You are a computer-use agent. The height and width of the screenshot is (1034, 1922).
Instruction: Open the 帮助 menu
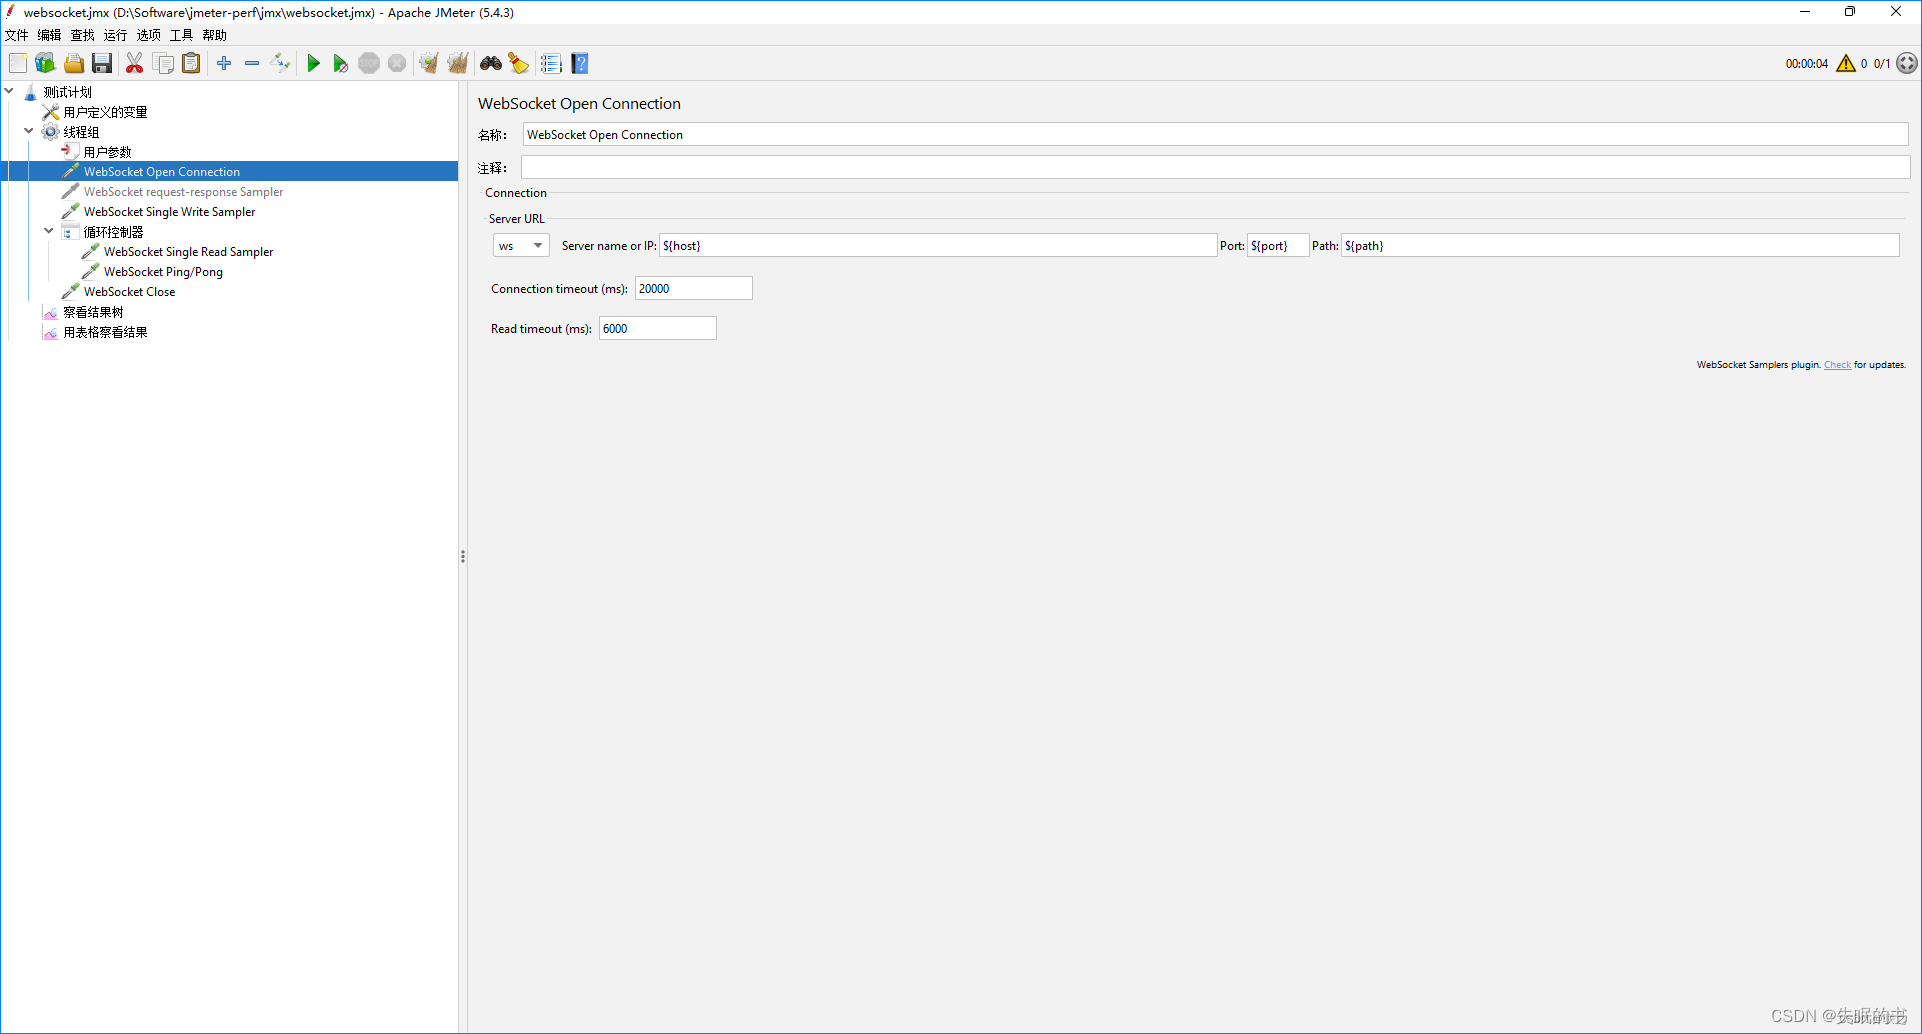[x=215, y=35]
